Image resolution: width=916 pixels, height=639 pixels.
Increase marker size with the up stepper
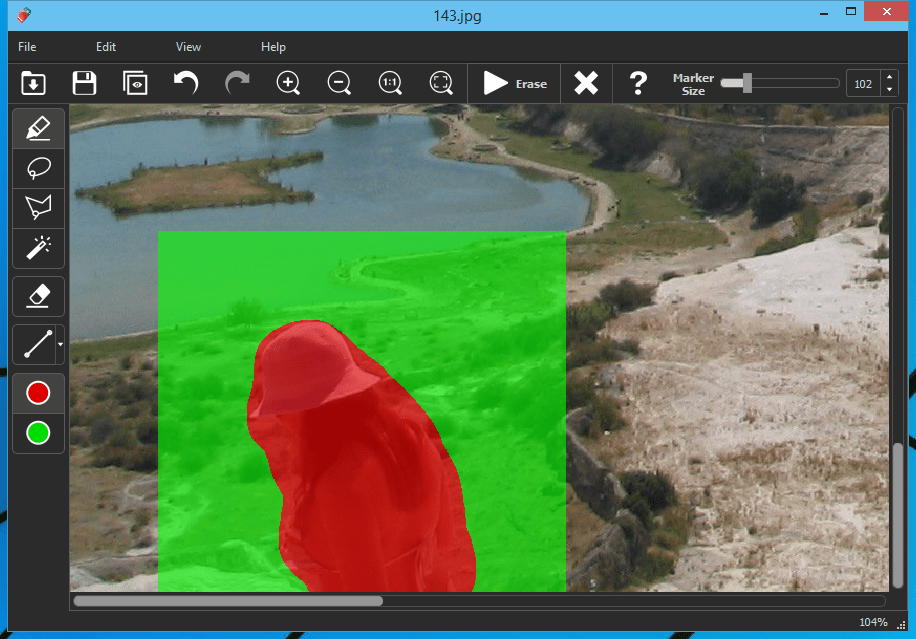click(888, 77)
